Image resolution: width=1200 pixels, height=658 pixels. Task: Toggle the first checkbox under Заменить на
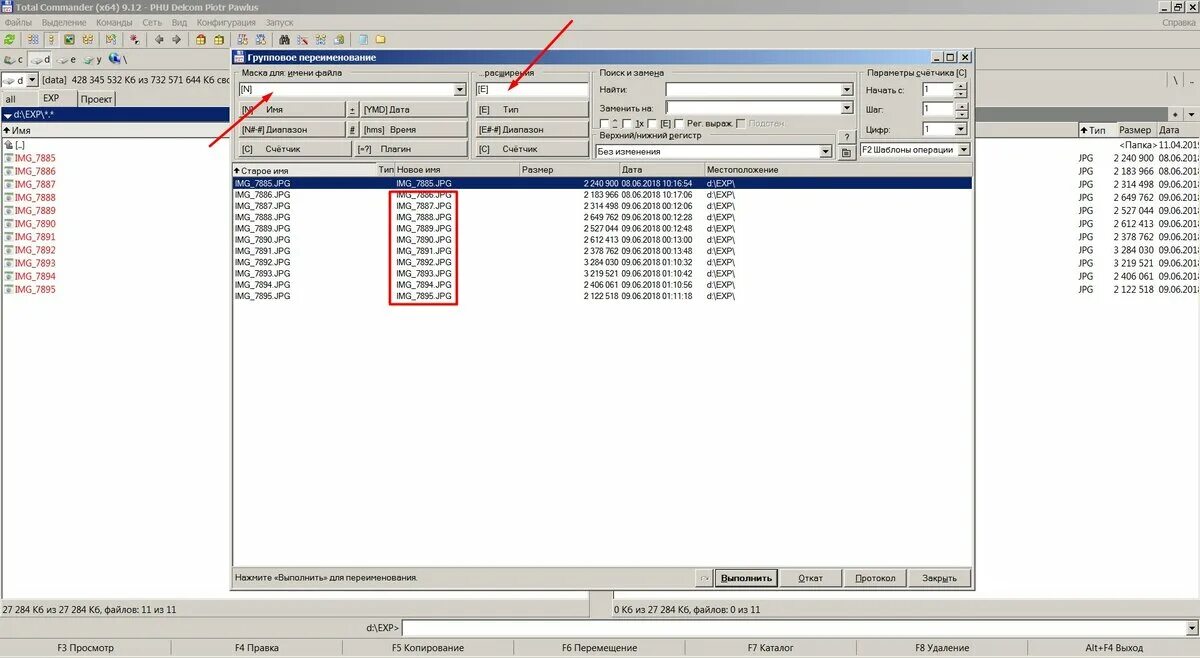click(x=604, y=123)
